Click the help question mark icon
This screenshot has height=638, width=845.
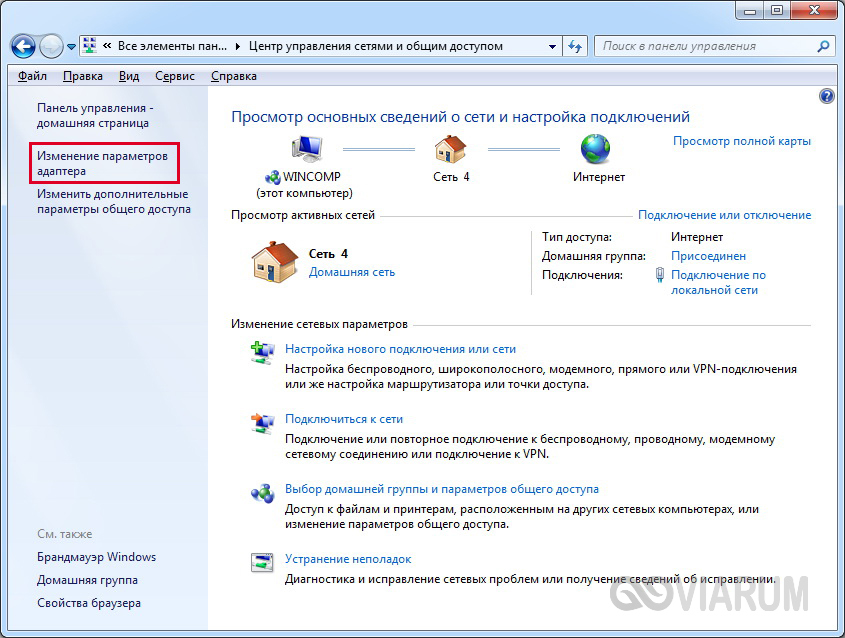pos(826,96)
